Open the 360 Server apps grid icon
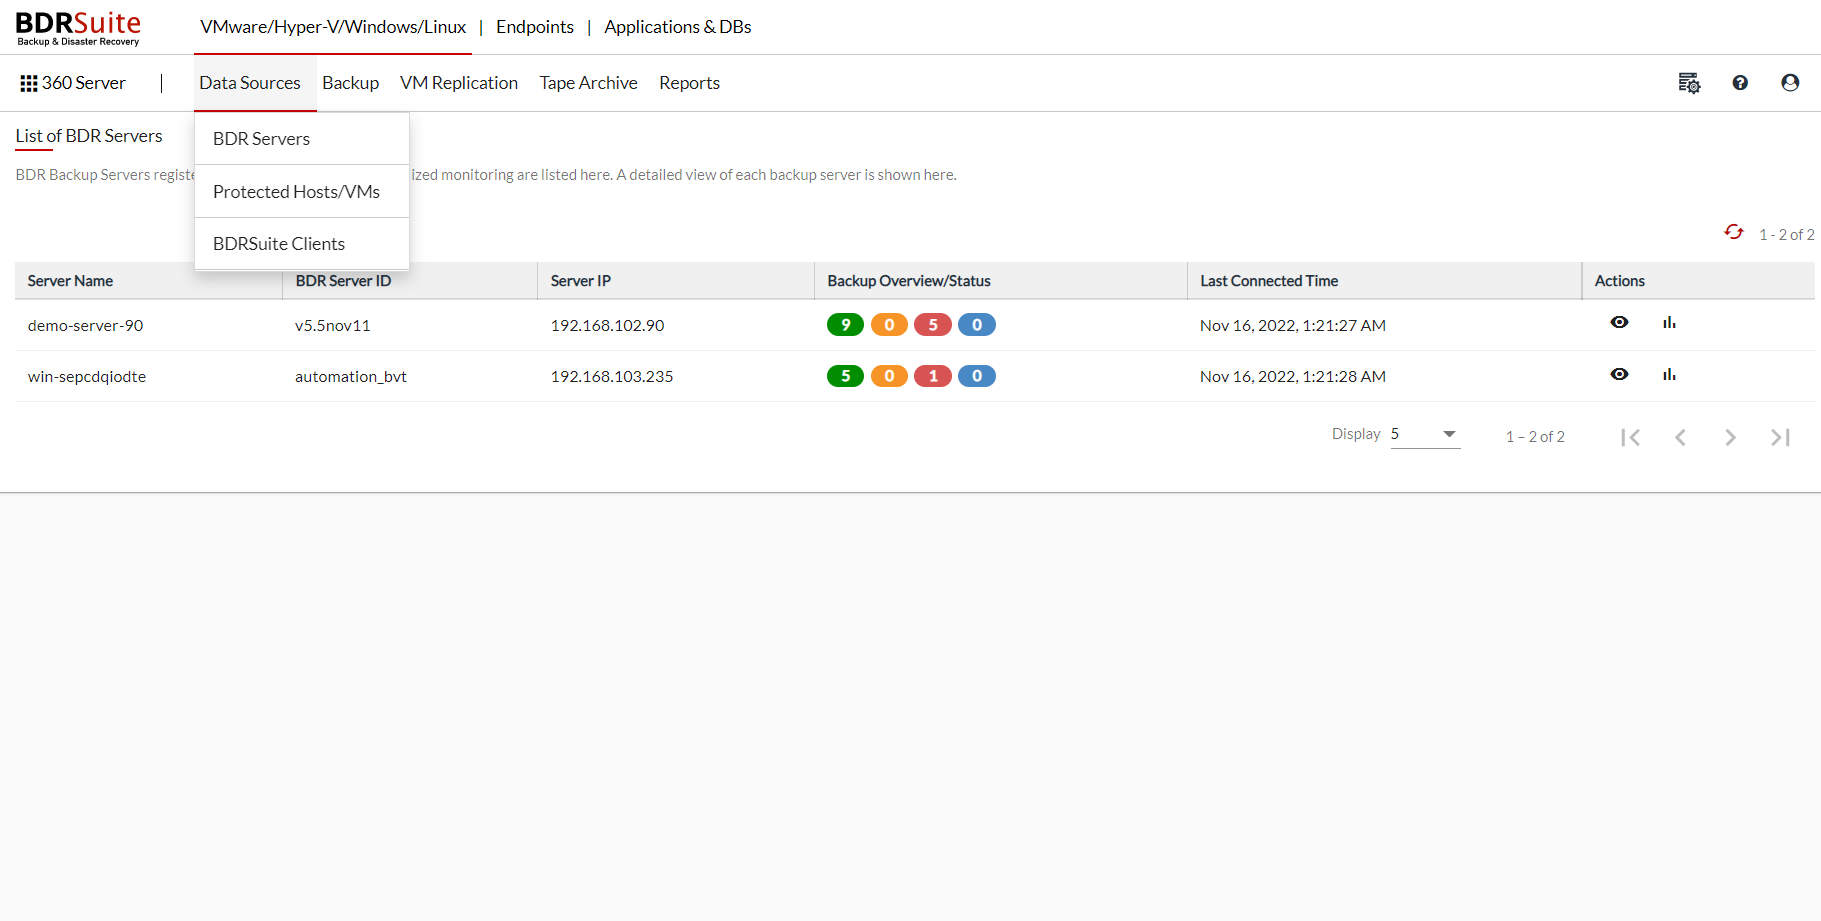The width and height of the screenshot is (1821, 921). click(x=29, y=83)
